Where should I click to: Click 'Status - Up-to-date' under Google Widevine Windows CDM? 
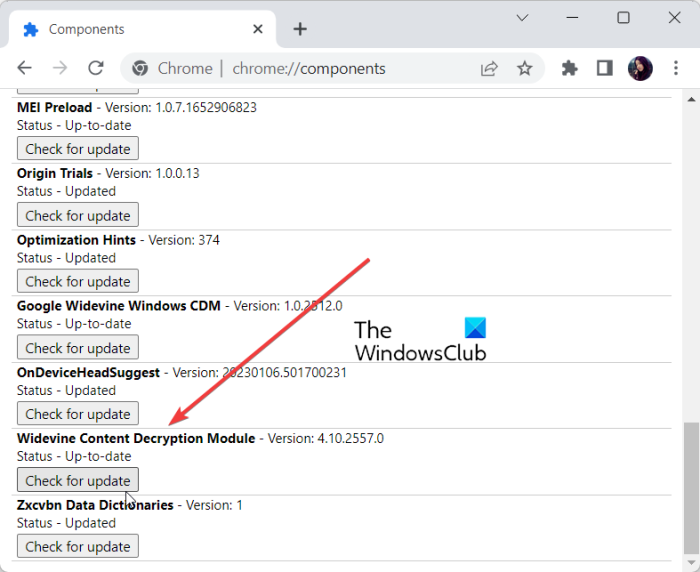tap(74, 324)
